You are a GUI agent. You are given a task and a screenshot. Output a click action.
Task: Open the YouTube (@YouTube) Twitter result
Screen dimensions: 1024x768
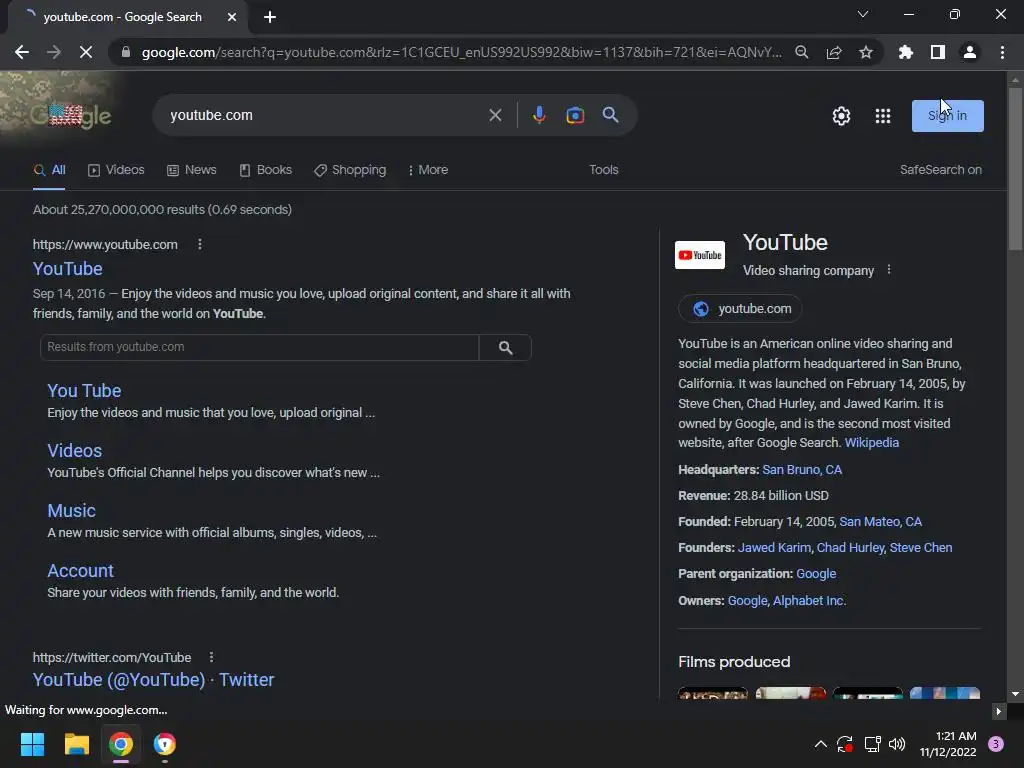pos(153,680)
